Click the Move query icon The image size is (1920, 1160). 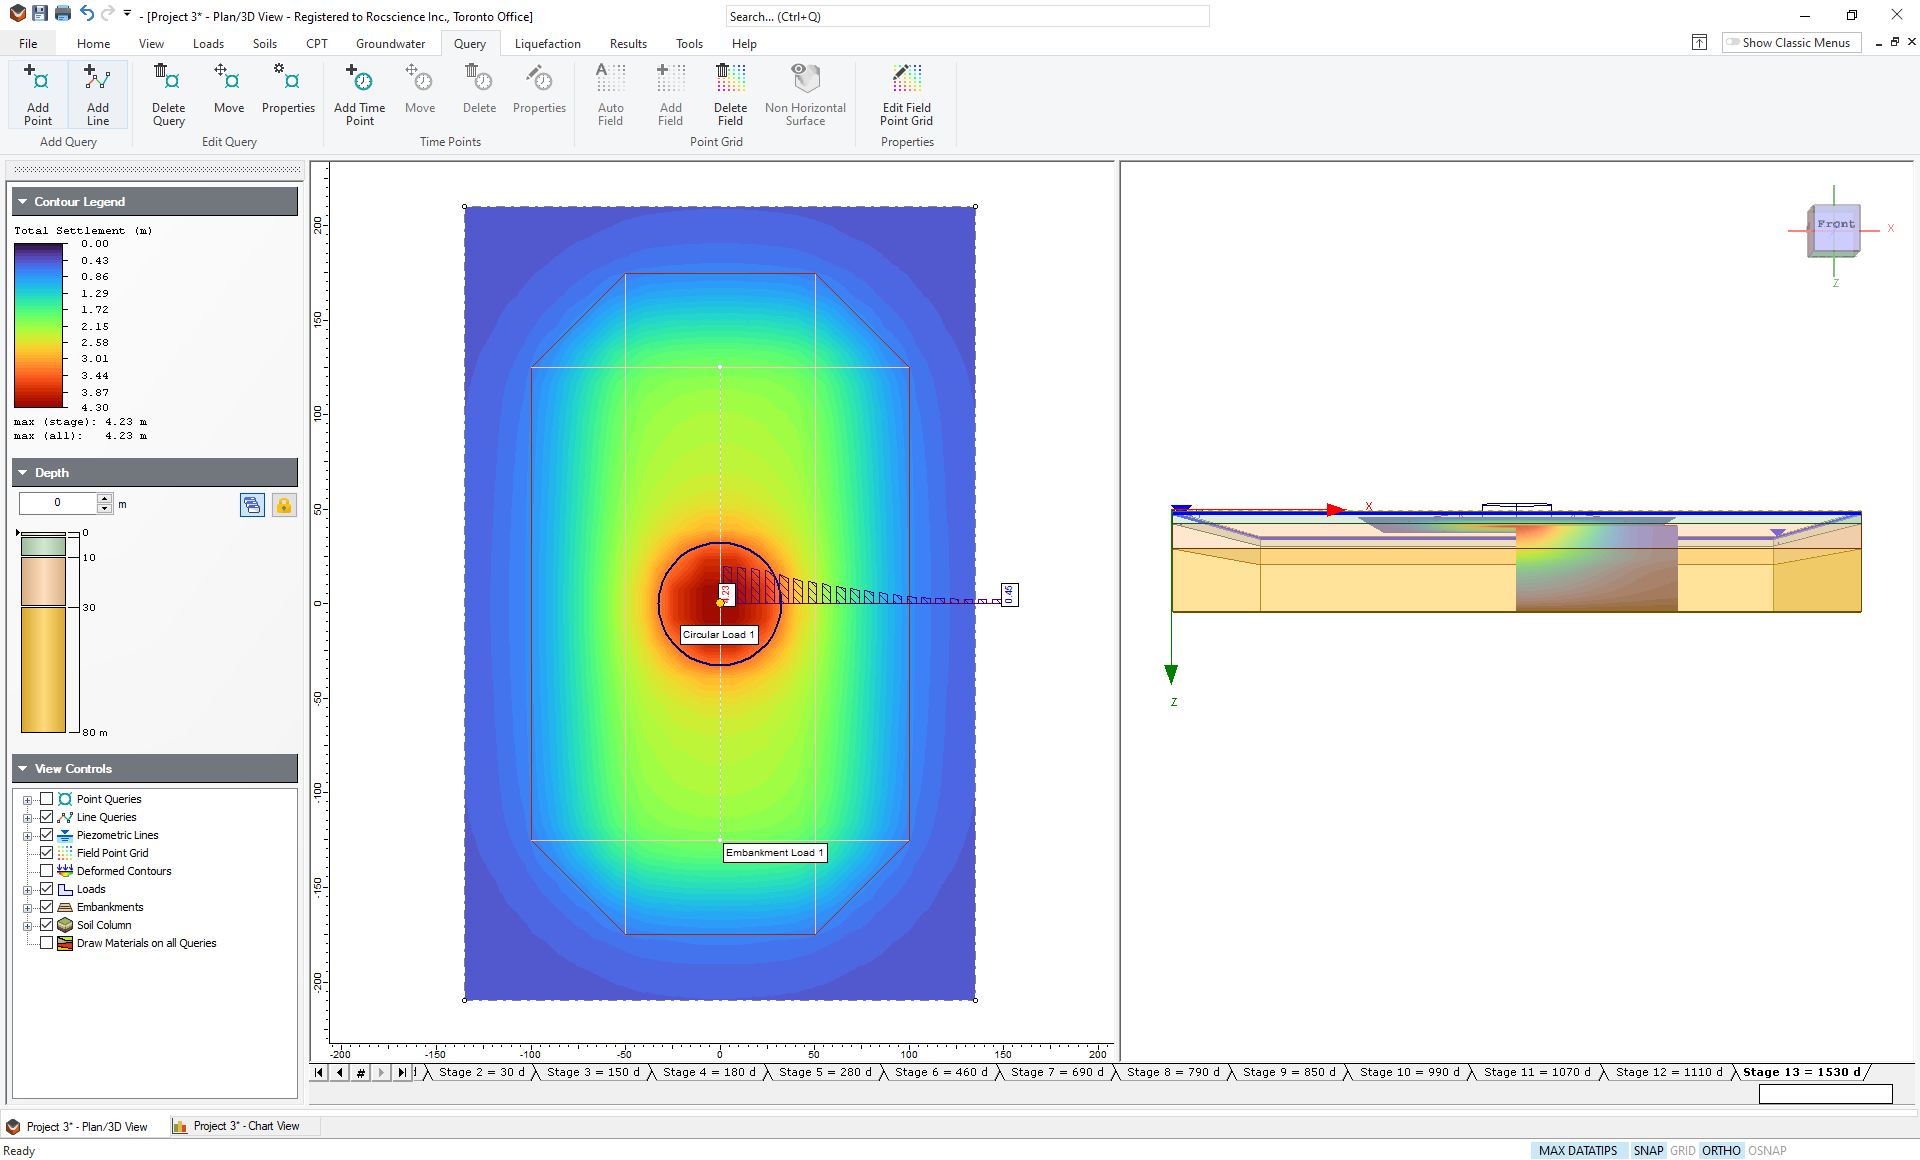pyautogui.click(x=228, y=88)
